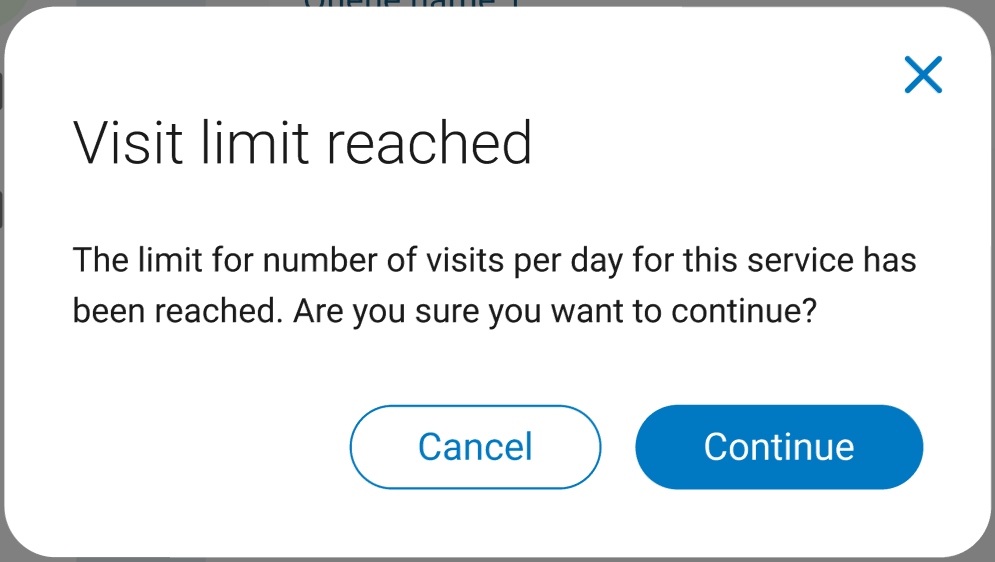Click the "Visit limit reached" heading

(302, 142)
